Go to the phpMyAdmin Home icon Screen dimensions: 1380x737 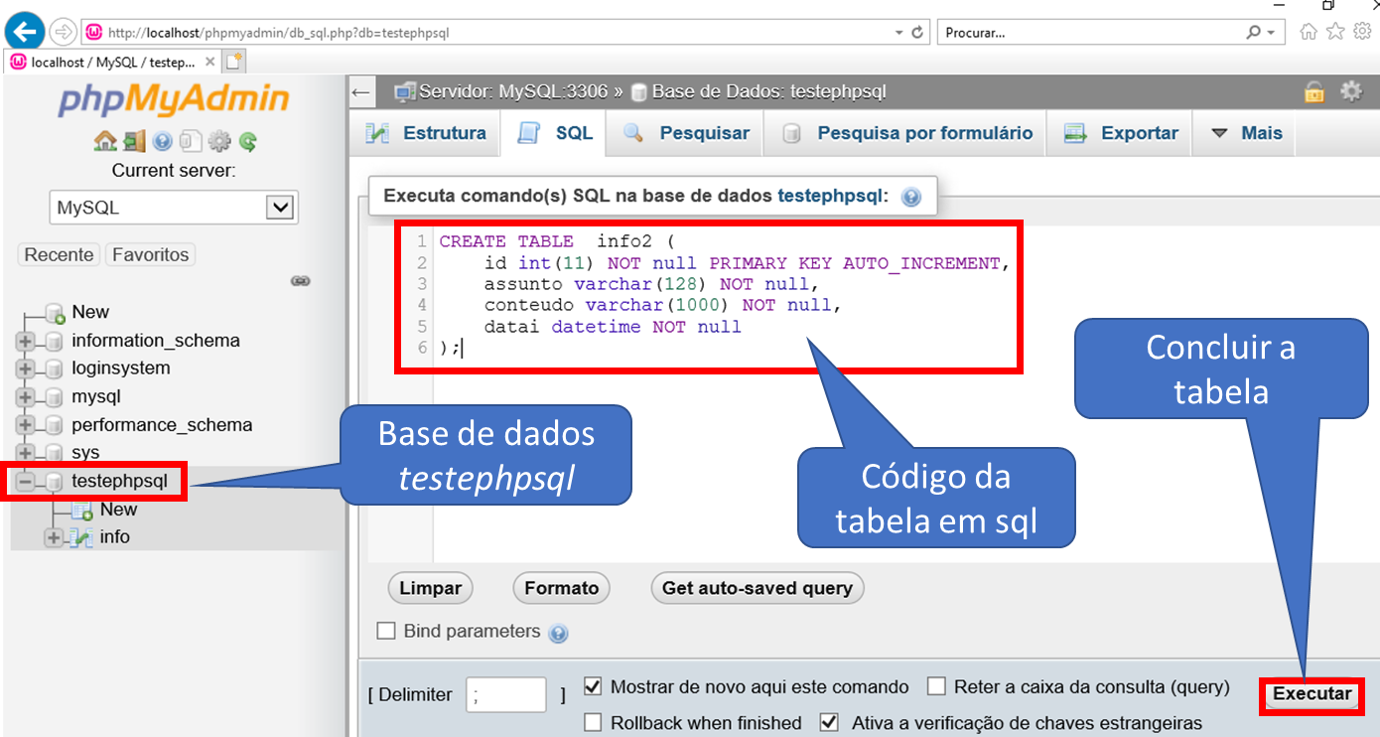point(105,141)
